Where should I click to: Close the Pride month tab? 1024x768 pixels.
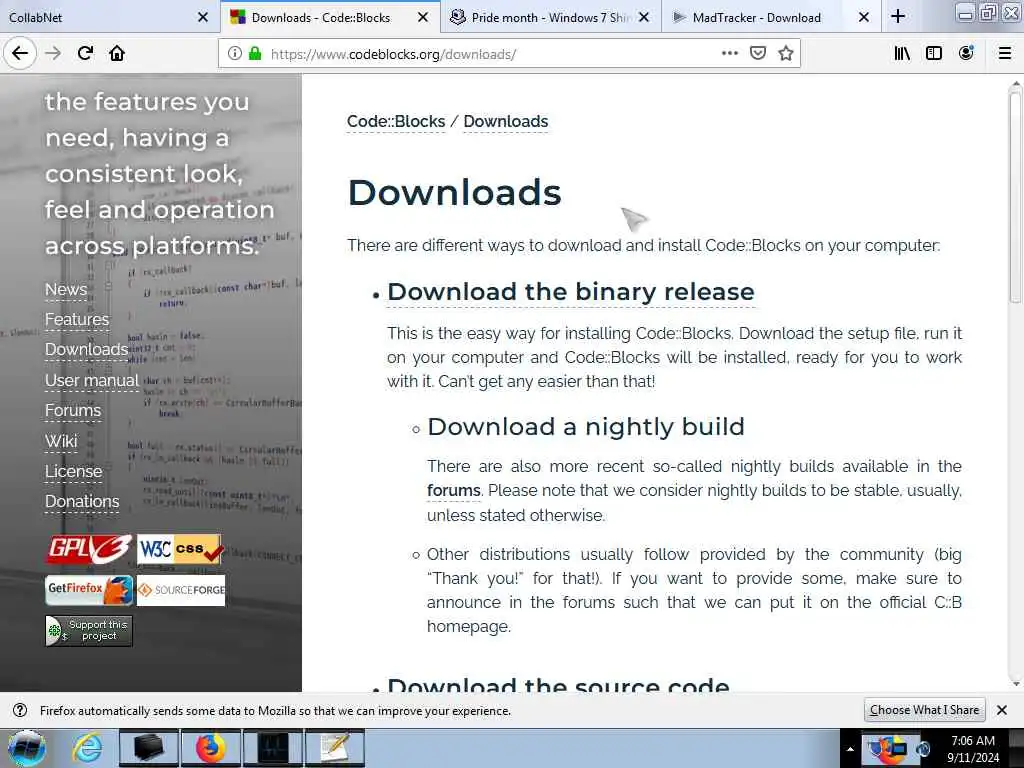[644, 17]
